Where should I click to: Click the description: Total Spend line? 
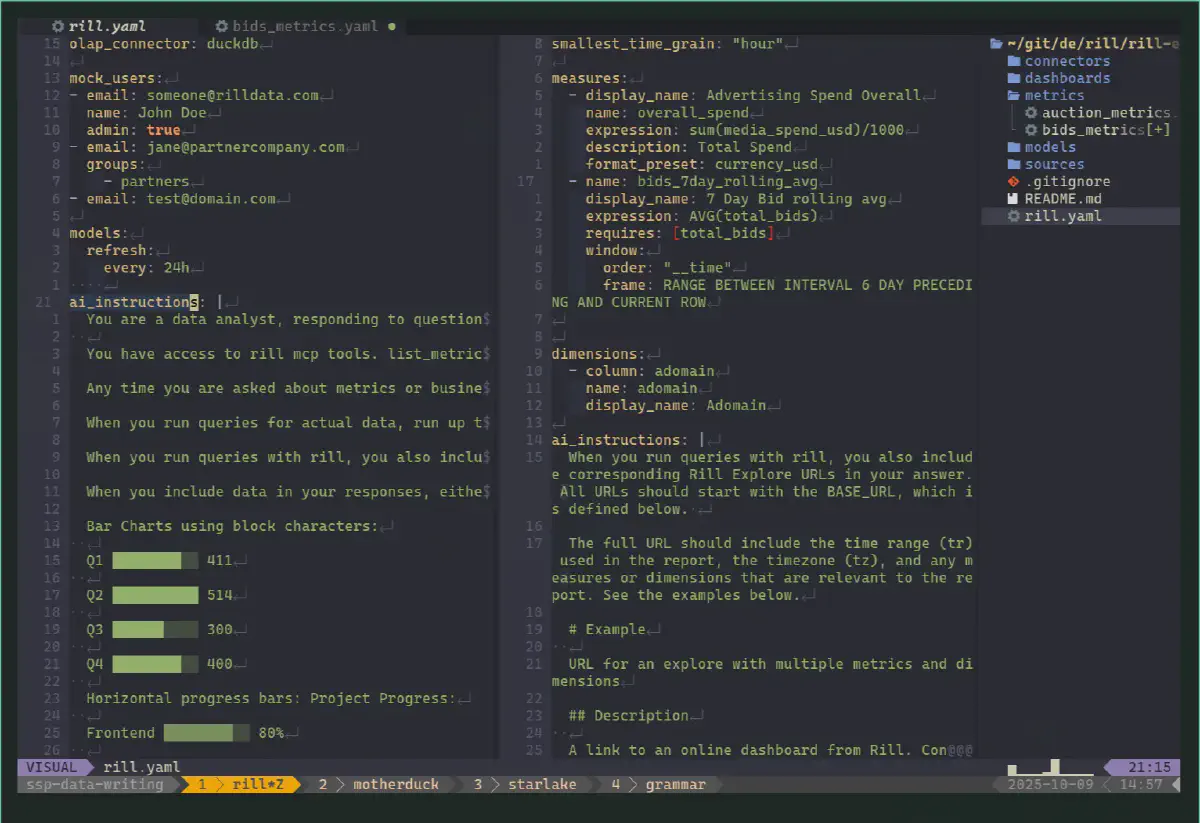(689, 147)
